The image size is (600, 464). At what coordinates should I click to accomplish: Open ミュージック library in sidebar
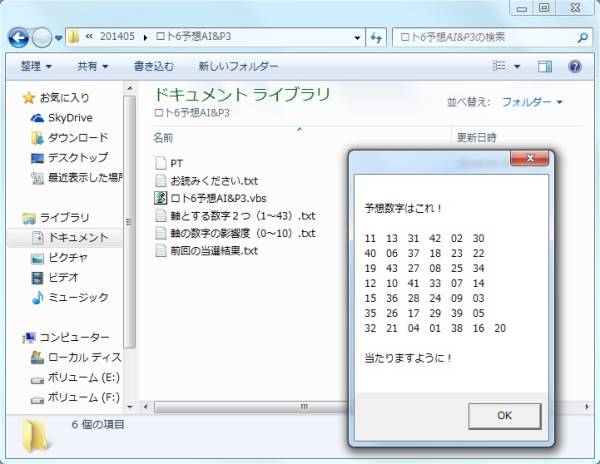tap(70, 297)
